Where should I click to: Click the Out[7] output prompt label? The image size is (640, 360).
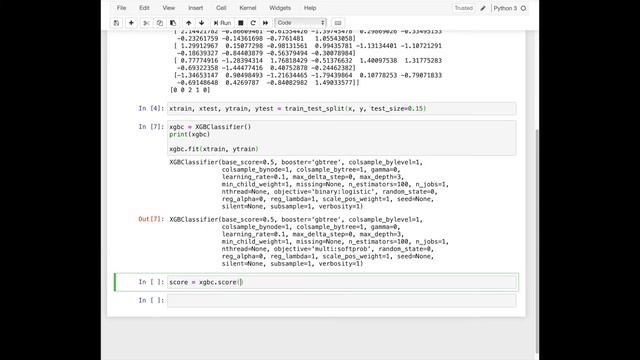tap(151, 219)
